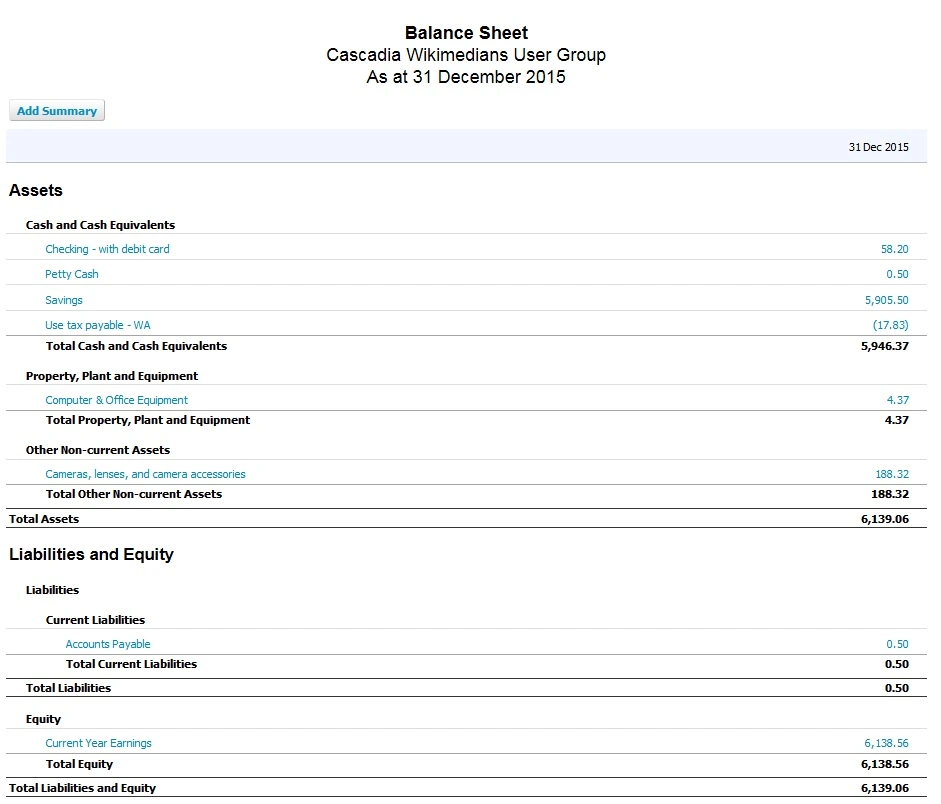Click the Property, Plant and Equipment subheading
Image resolution: width=941 pixels, height=804 pixels.
coord(112,376)
